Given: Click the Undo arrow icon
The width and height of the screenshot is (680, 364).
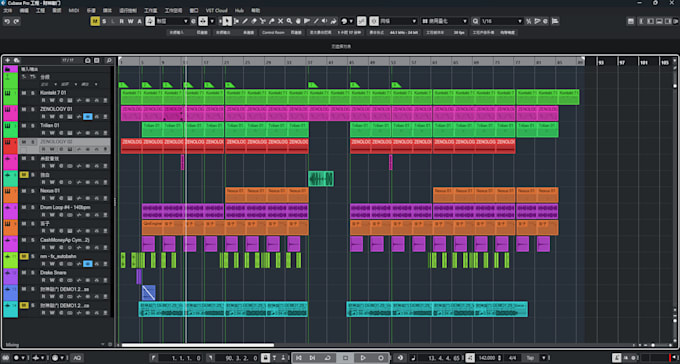Looking at the screenshot, I should pos(7,21).
